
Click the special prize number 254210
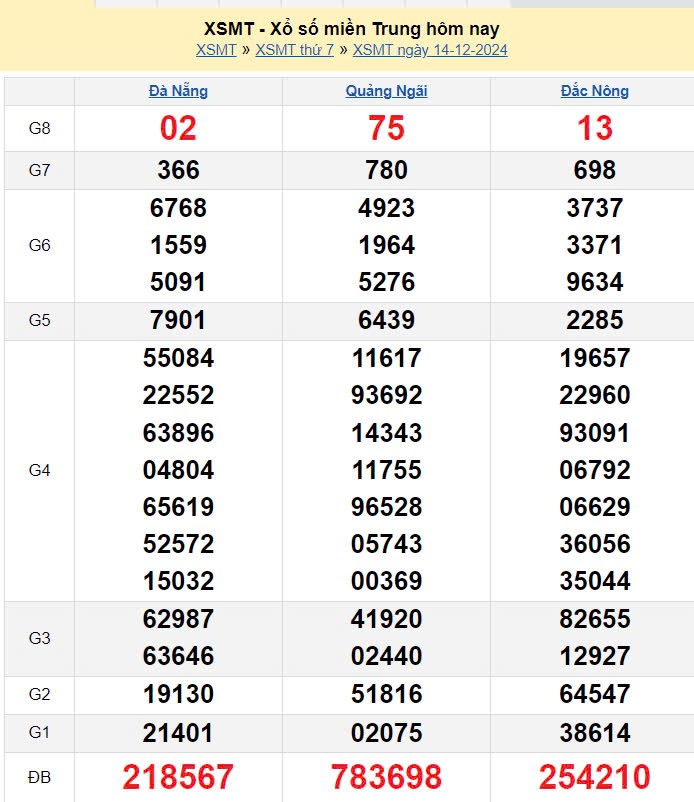pyautogui.click(x=594, y=777)
